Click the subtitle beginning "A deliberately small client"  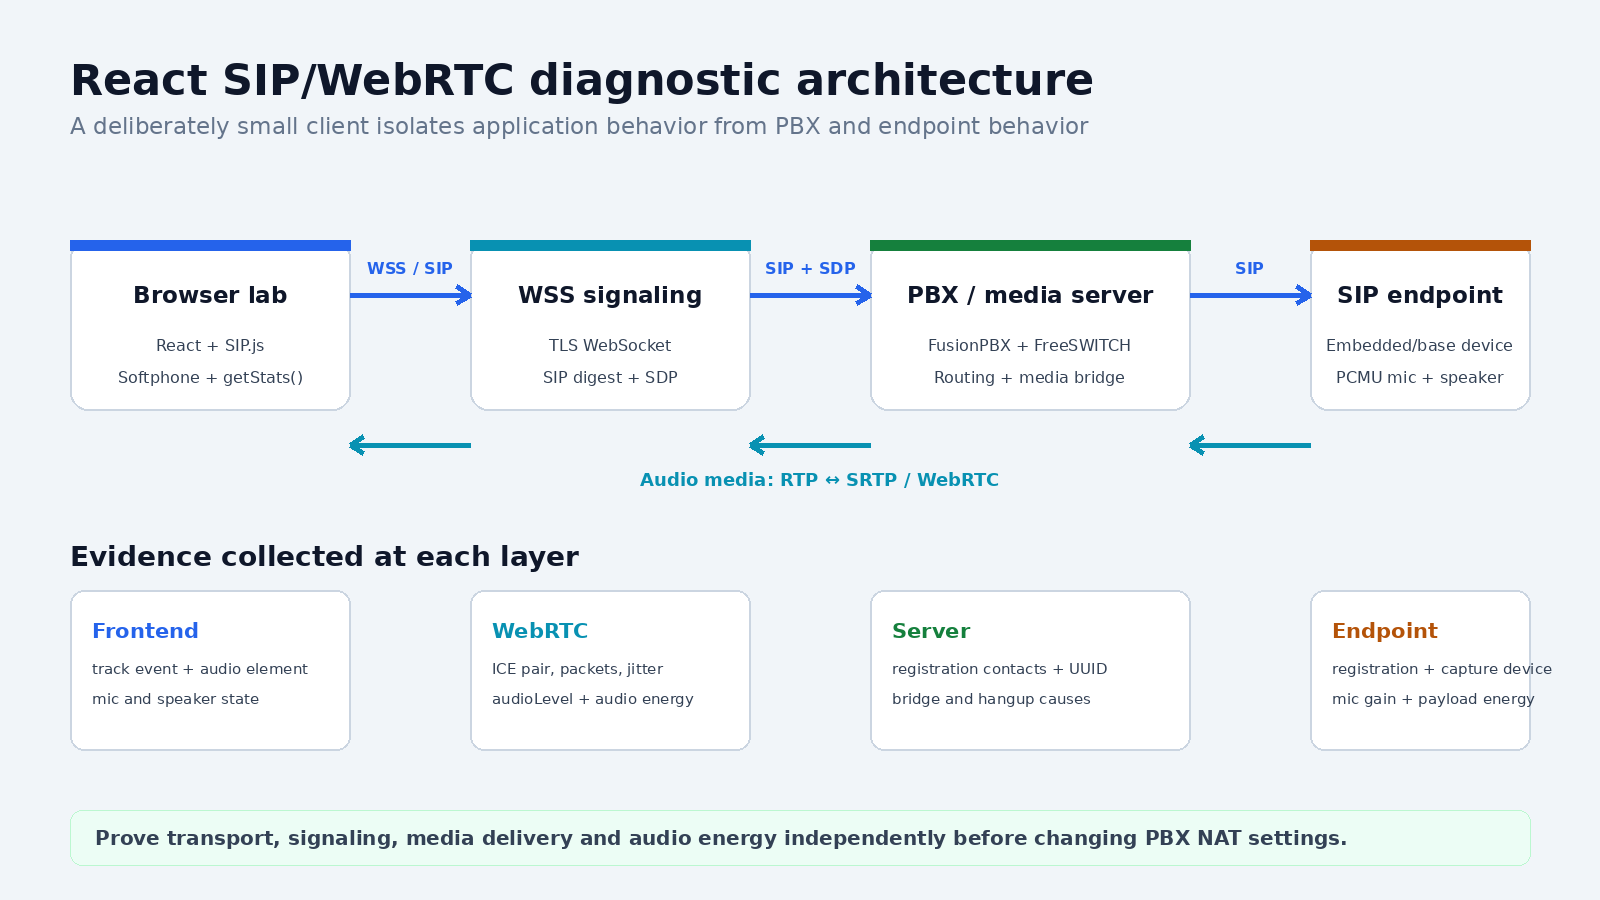(x=579, y=126)
